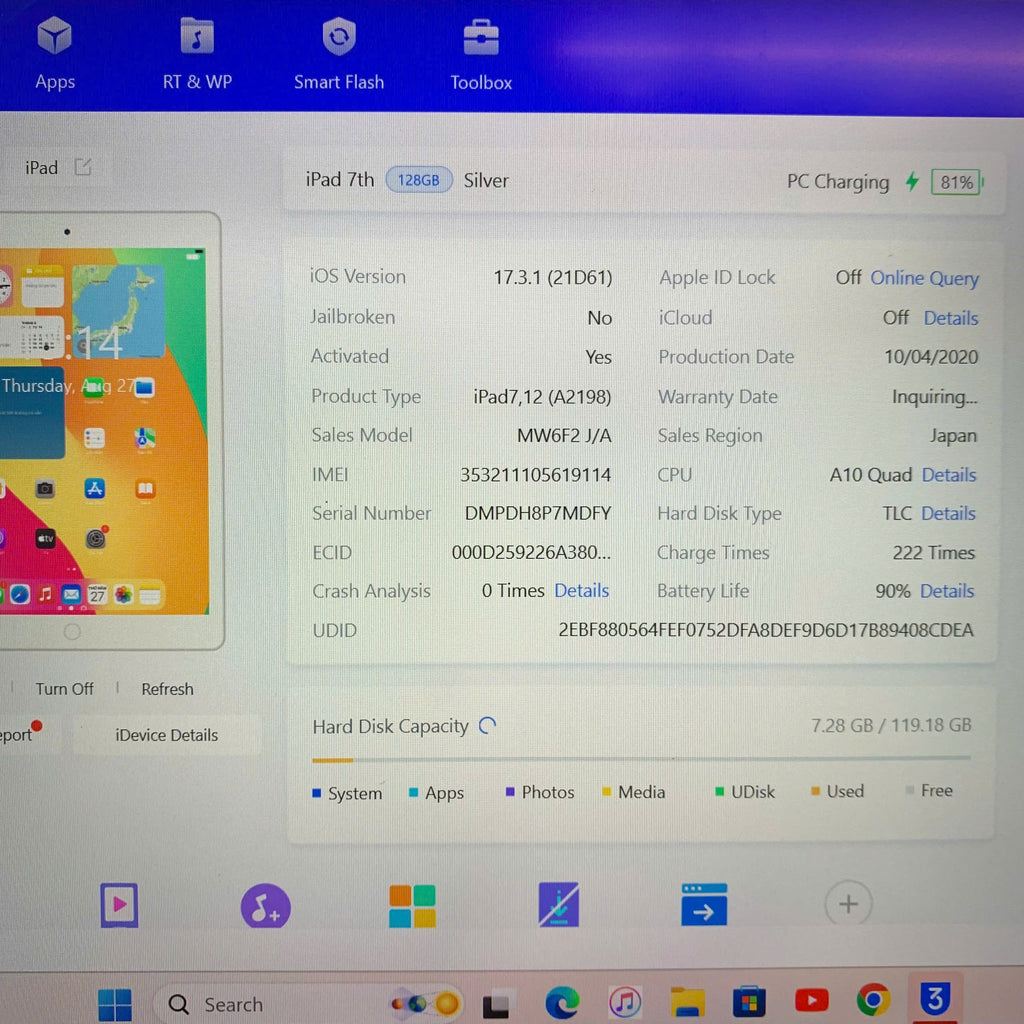Click the 81% battery indicator

coord(957,182)
